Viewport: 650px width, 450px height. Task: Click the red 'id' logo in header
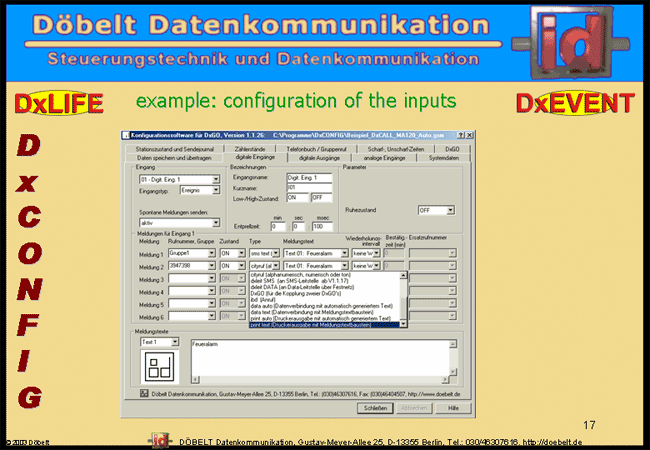click(571, 41)
